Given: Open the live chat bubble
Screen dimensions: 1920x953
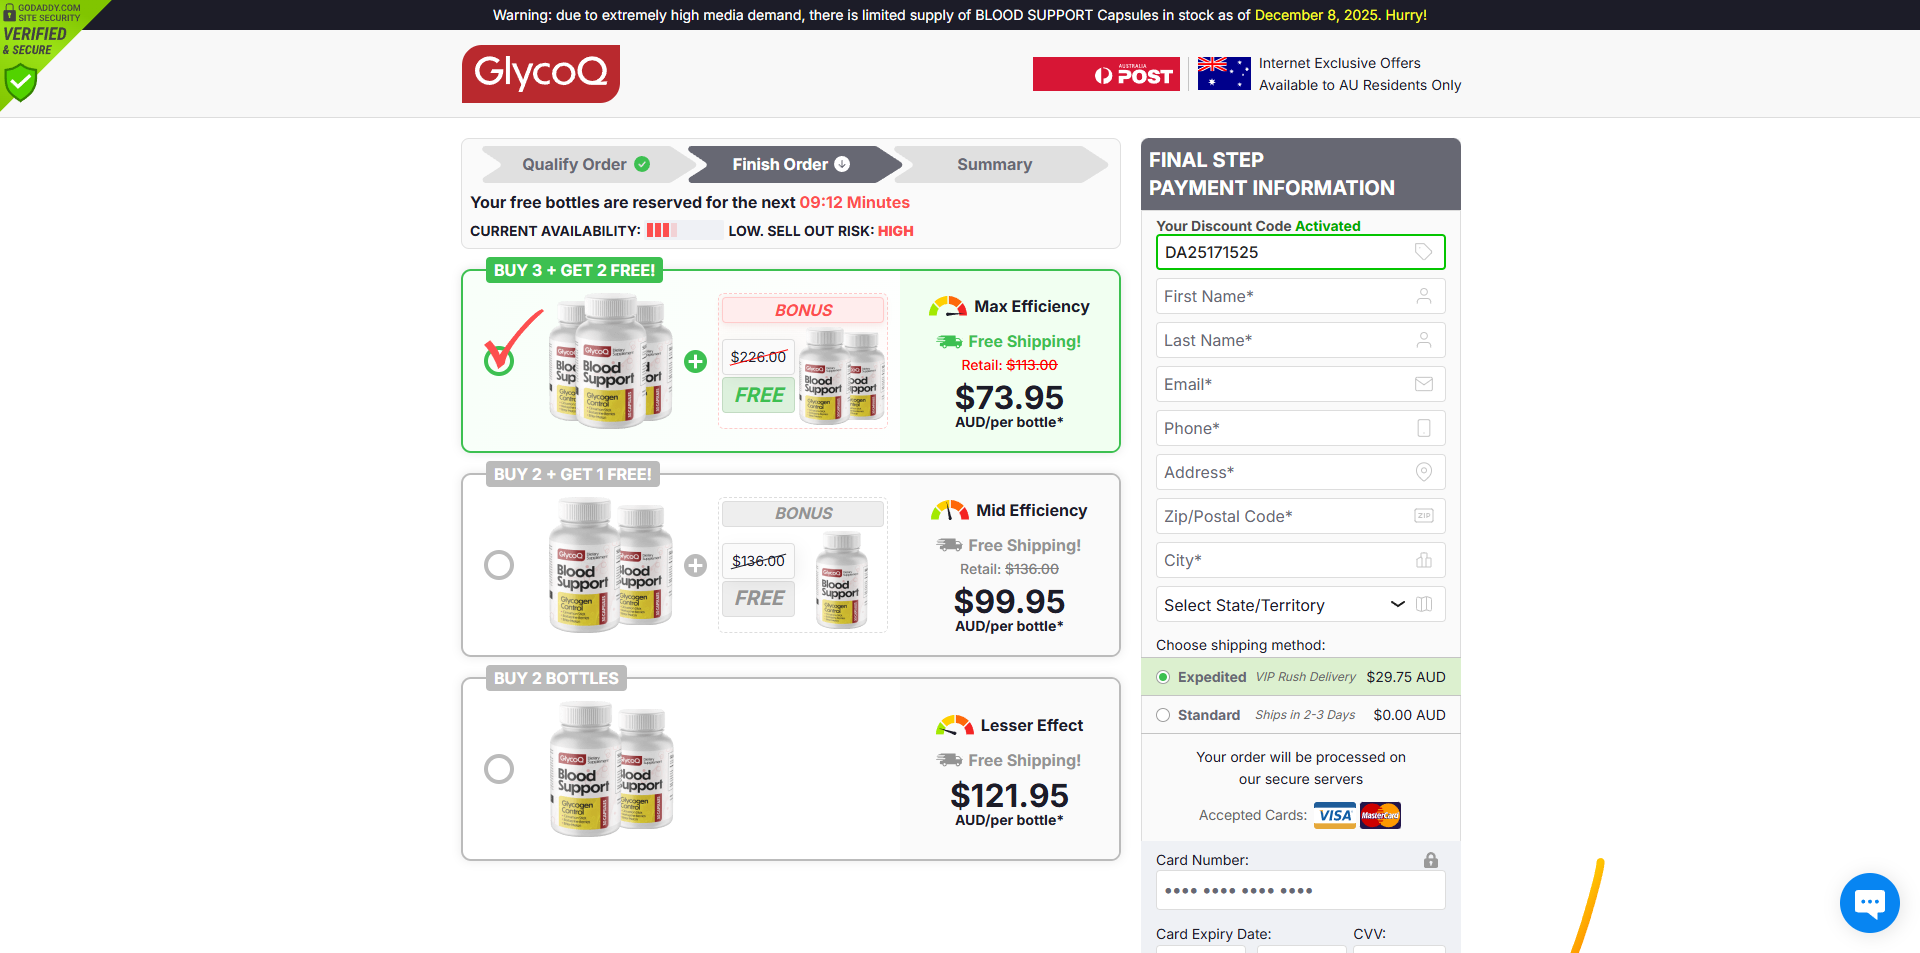Looking at the screenshot, I should [x=1869, y=902].
